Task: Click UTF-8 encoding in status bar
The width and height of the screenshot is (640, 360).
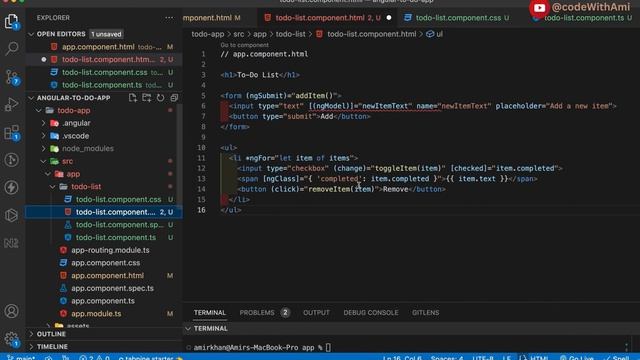Action: (483, 358)
